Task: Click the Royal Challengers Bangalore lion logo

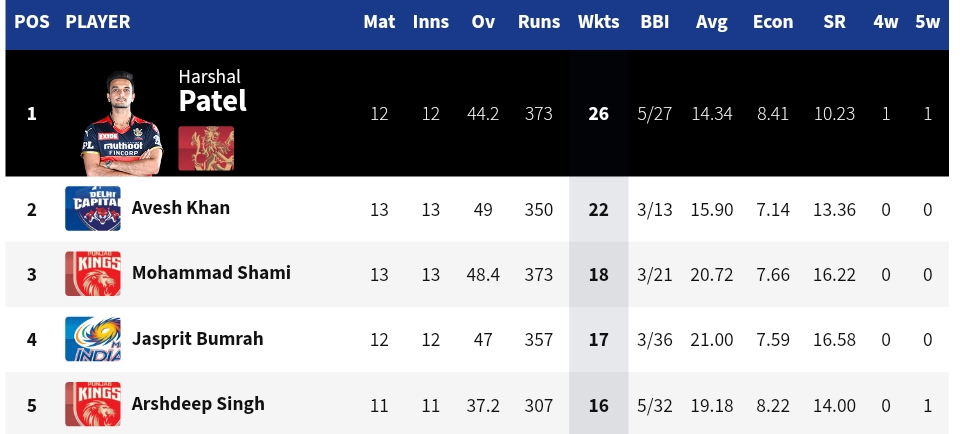Action: coord(206,148)
